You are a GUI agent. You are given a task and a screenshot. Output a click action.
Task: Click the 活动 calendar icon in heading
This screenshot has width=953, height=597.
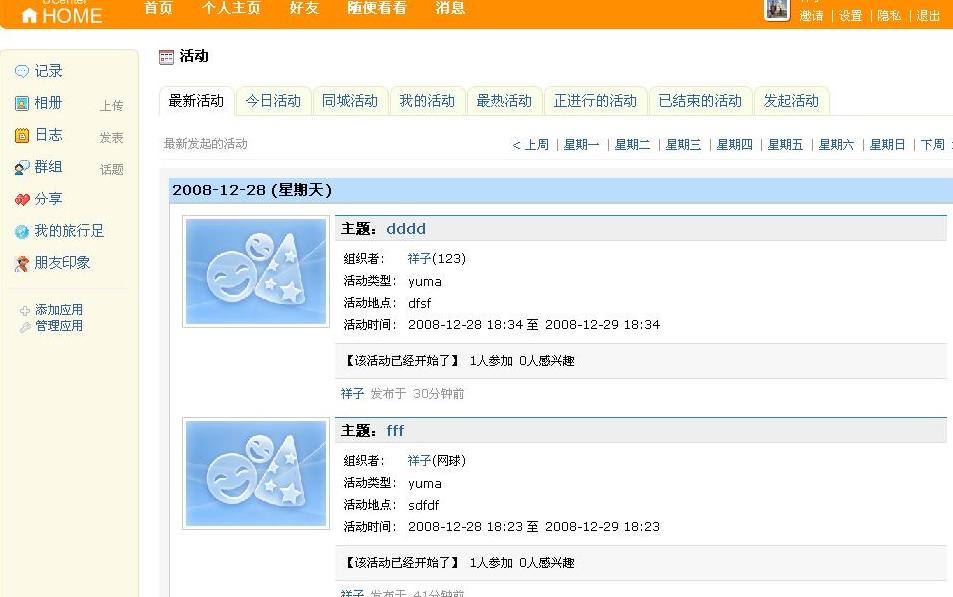click(x=167, y=57)
